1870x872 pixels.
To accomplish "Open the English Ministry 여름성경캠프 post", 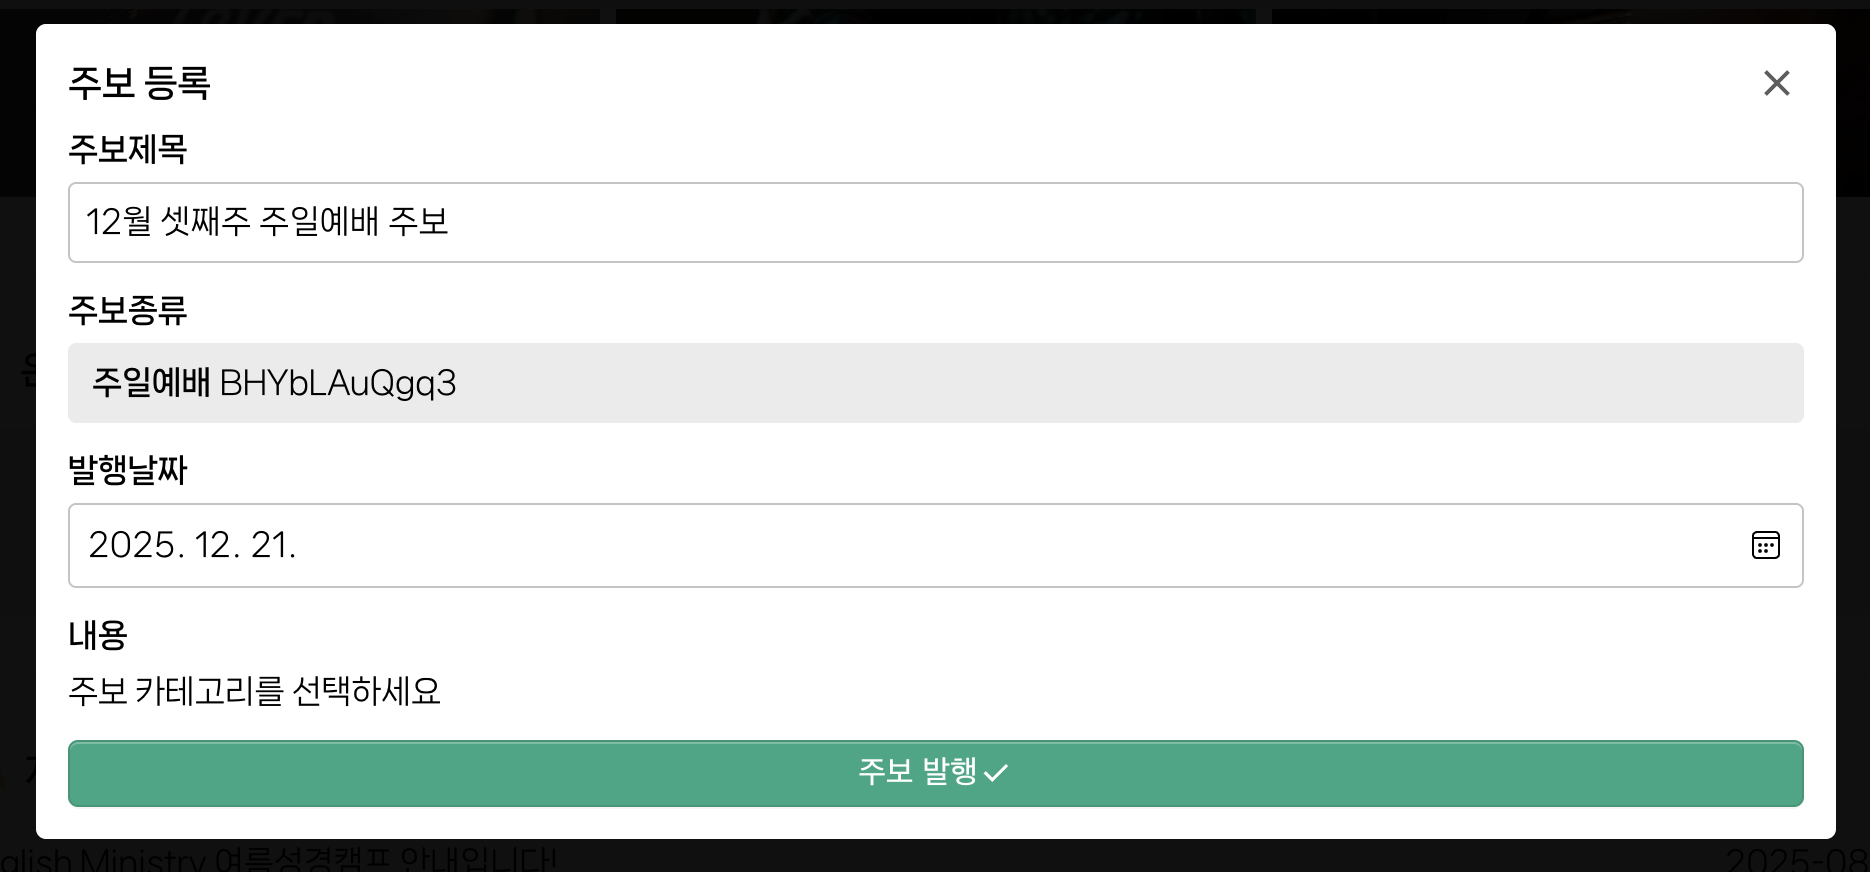I will (x=280, y=859).
